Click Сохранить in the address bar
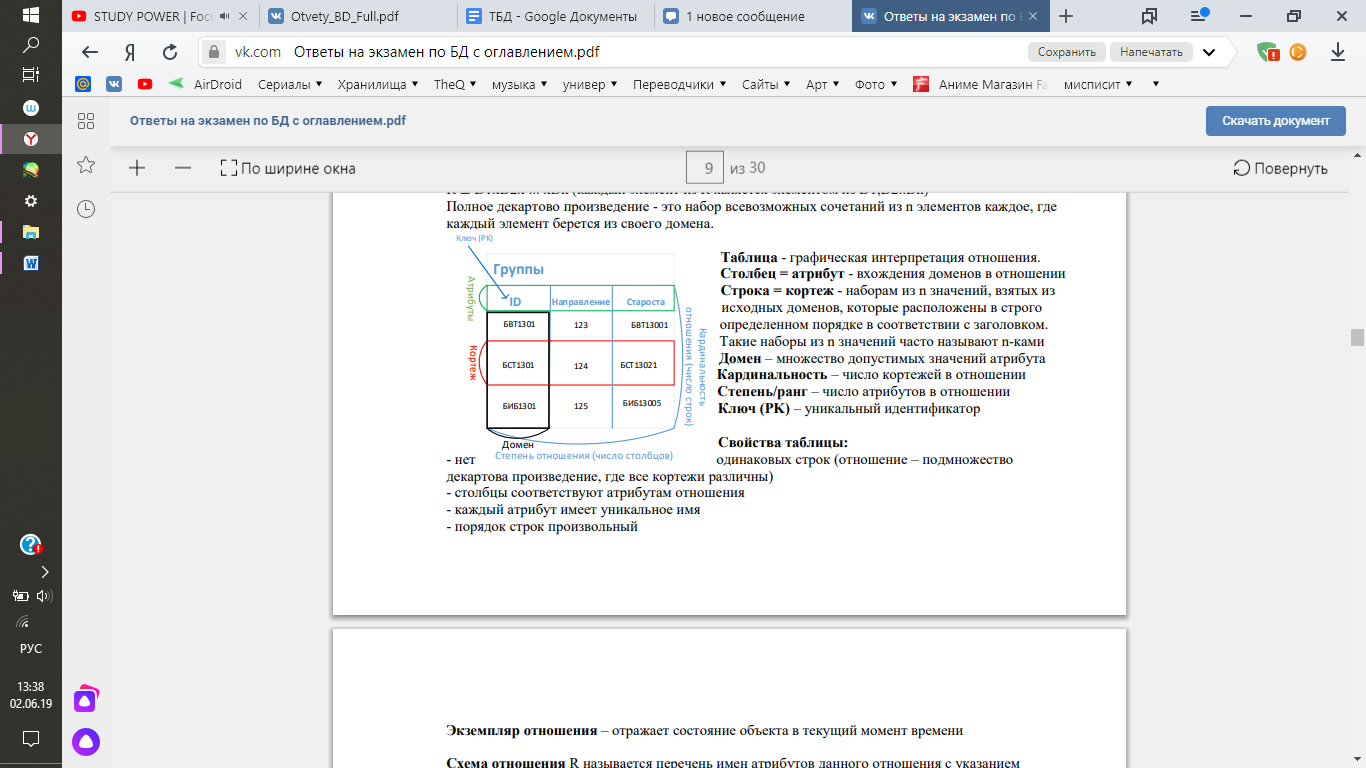The image size is (1366, 768). pos(1066,52)
